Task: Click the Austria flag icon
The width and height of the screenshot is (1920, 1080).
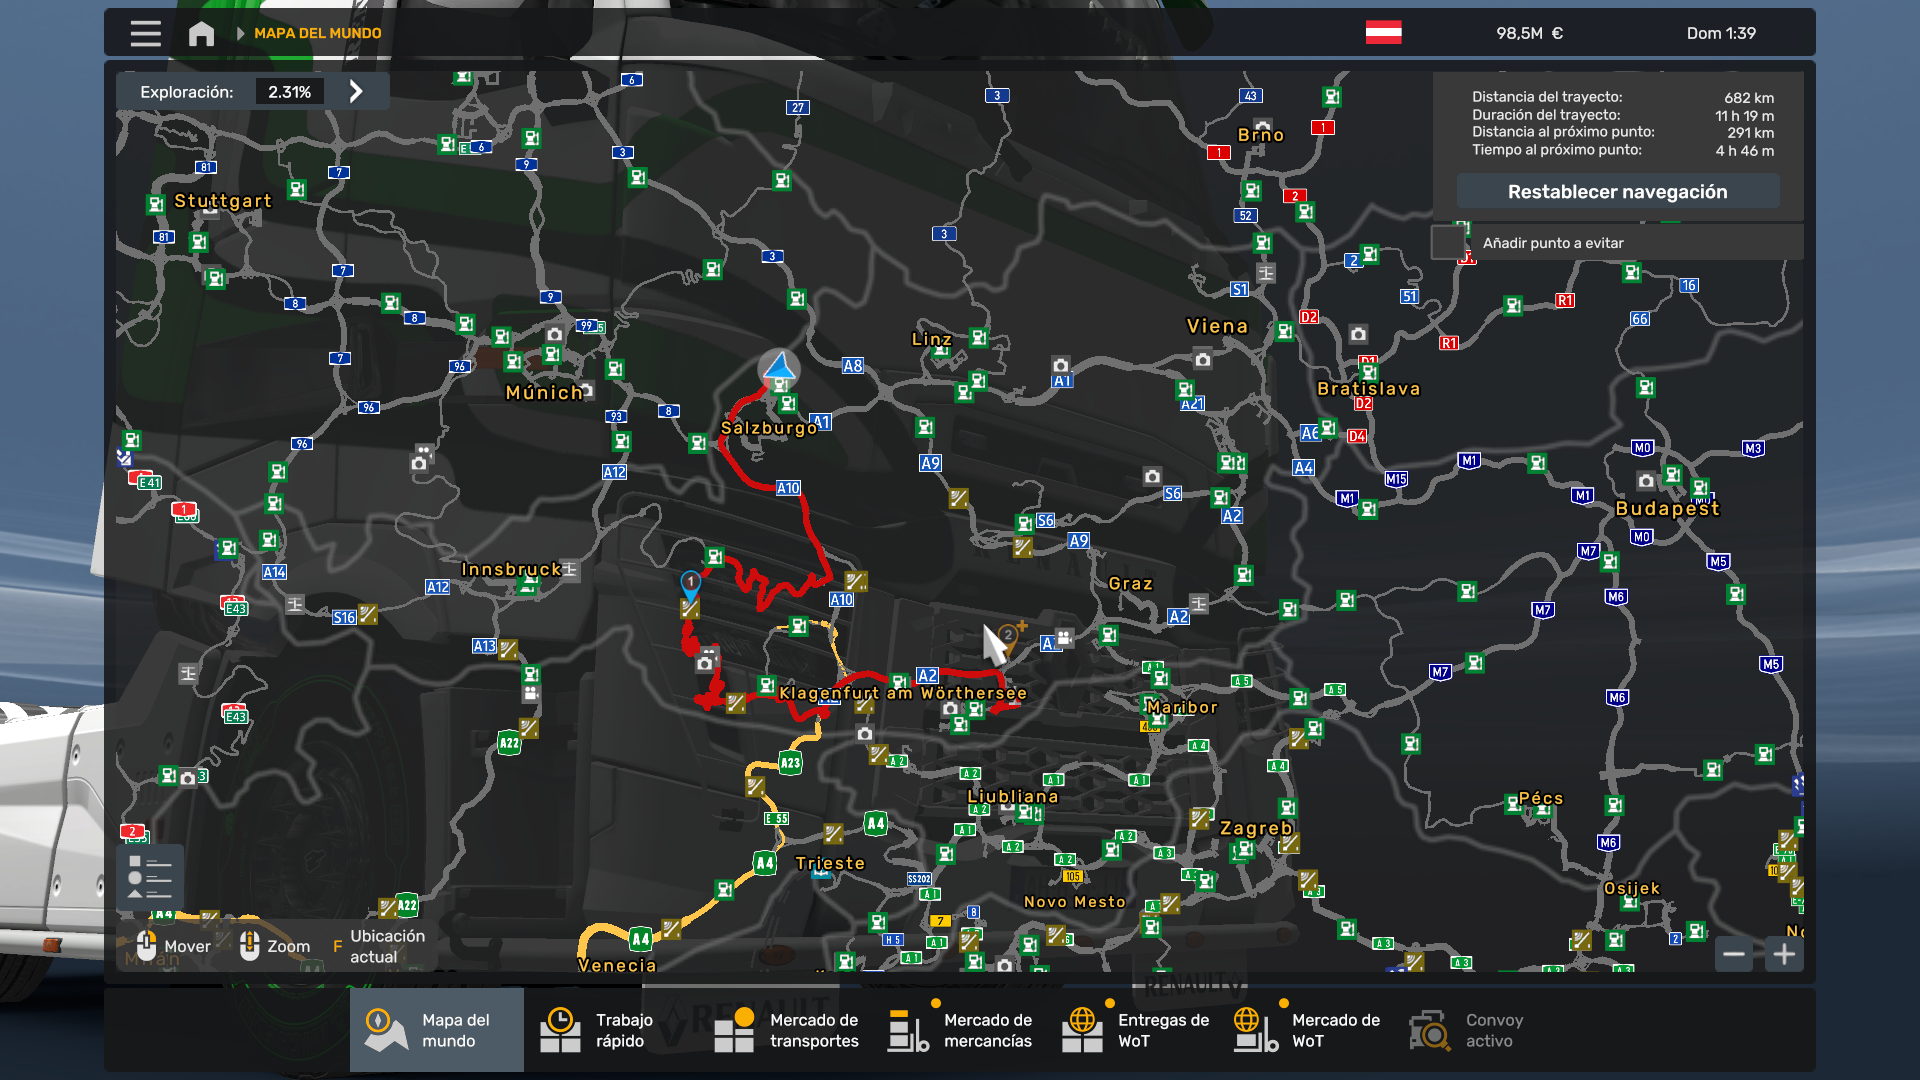Action: tap(1383, 33)
